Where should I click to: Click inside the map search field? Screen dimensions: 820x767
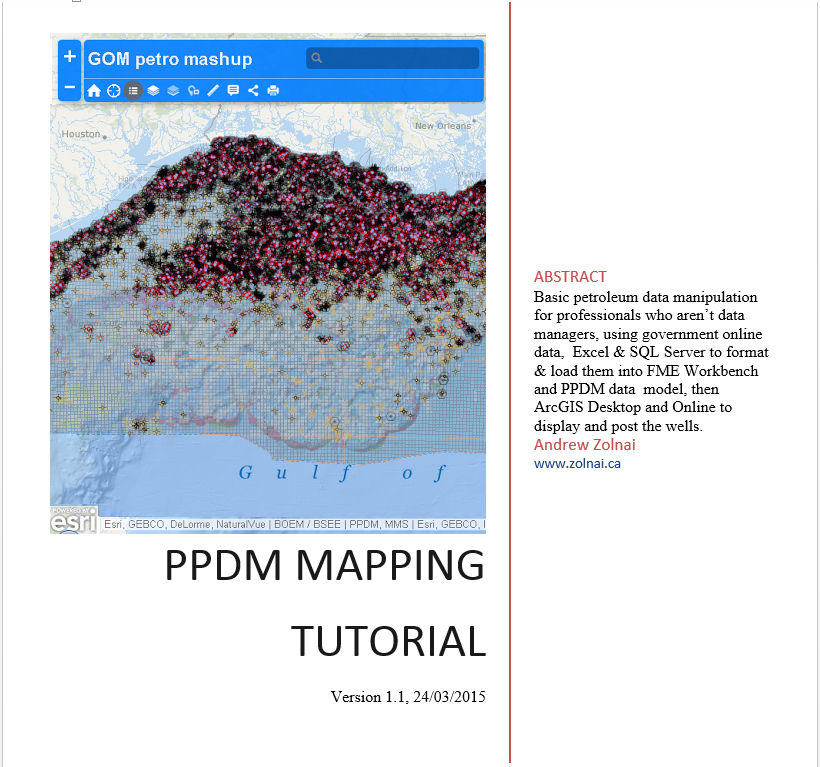point(395,58)
